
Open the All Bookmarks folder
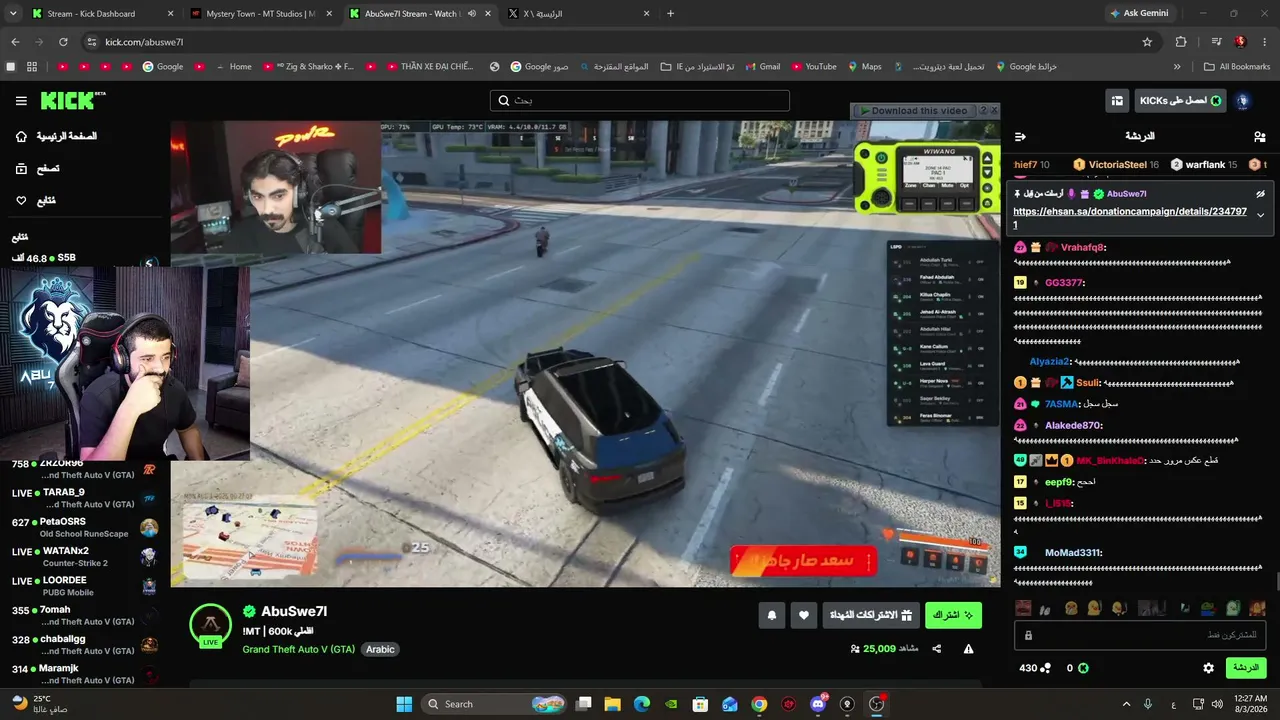point(1237,67)
